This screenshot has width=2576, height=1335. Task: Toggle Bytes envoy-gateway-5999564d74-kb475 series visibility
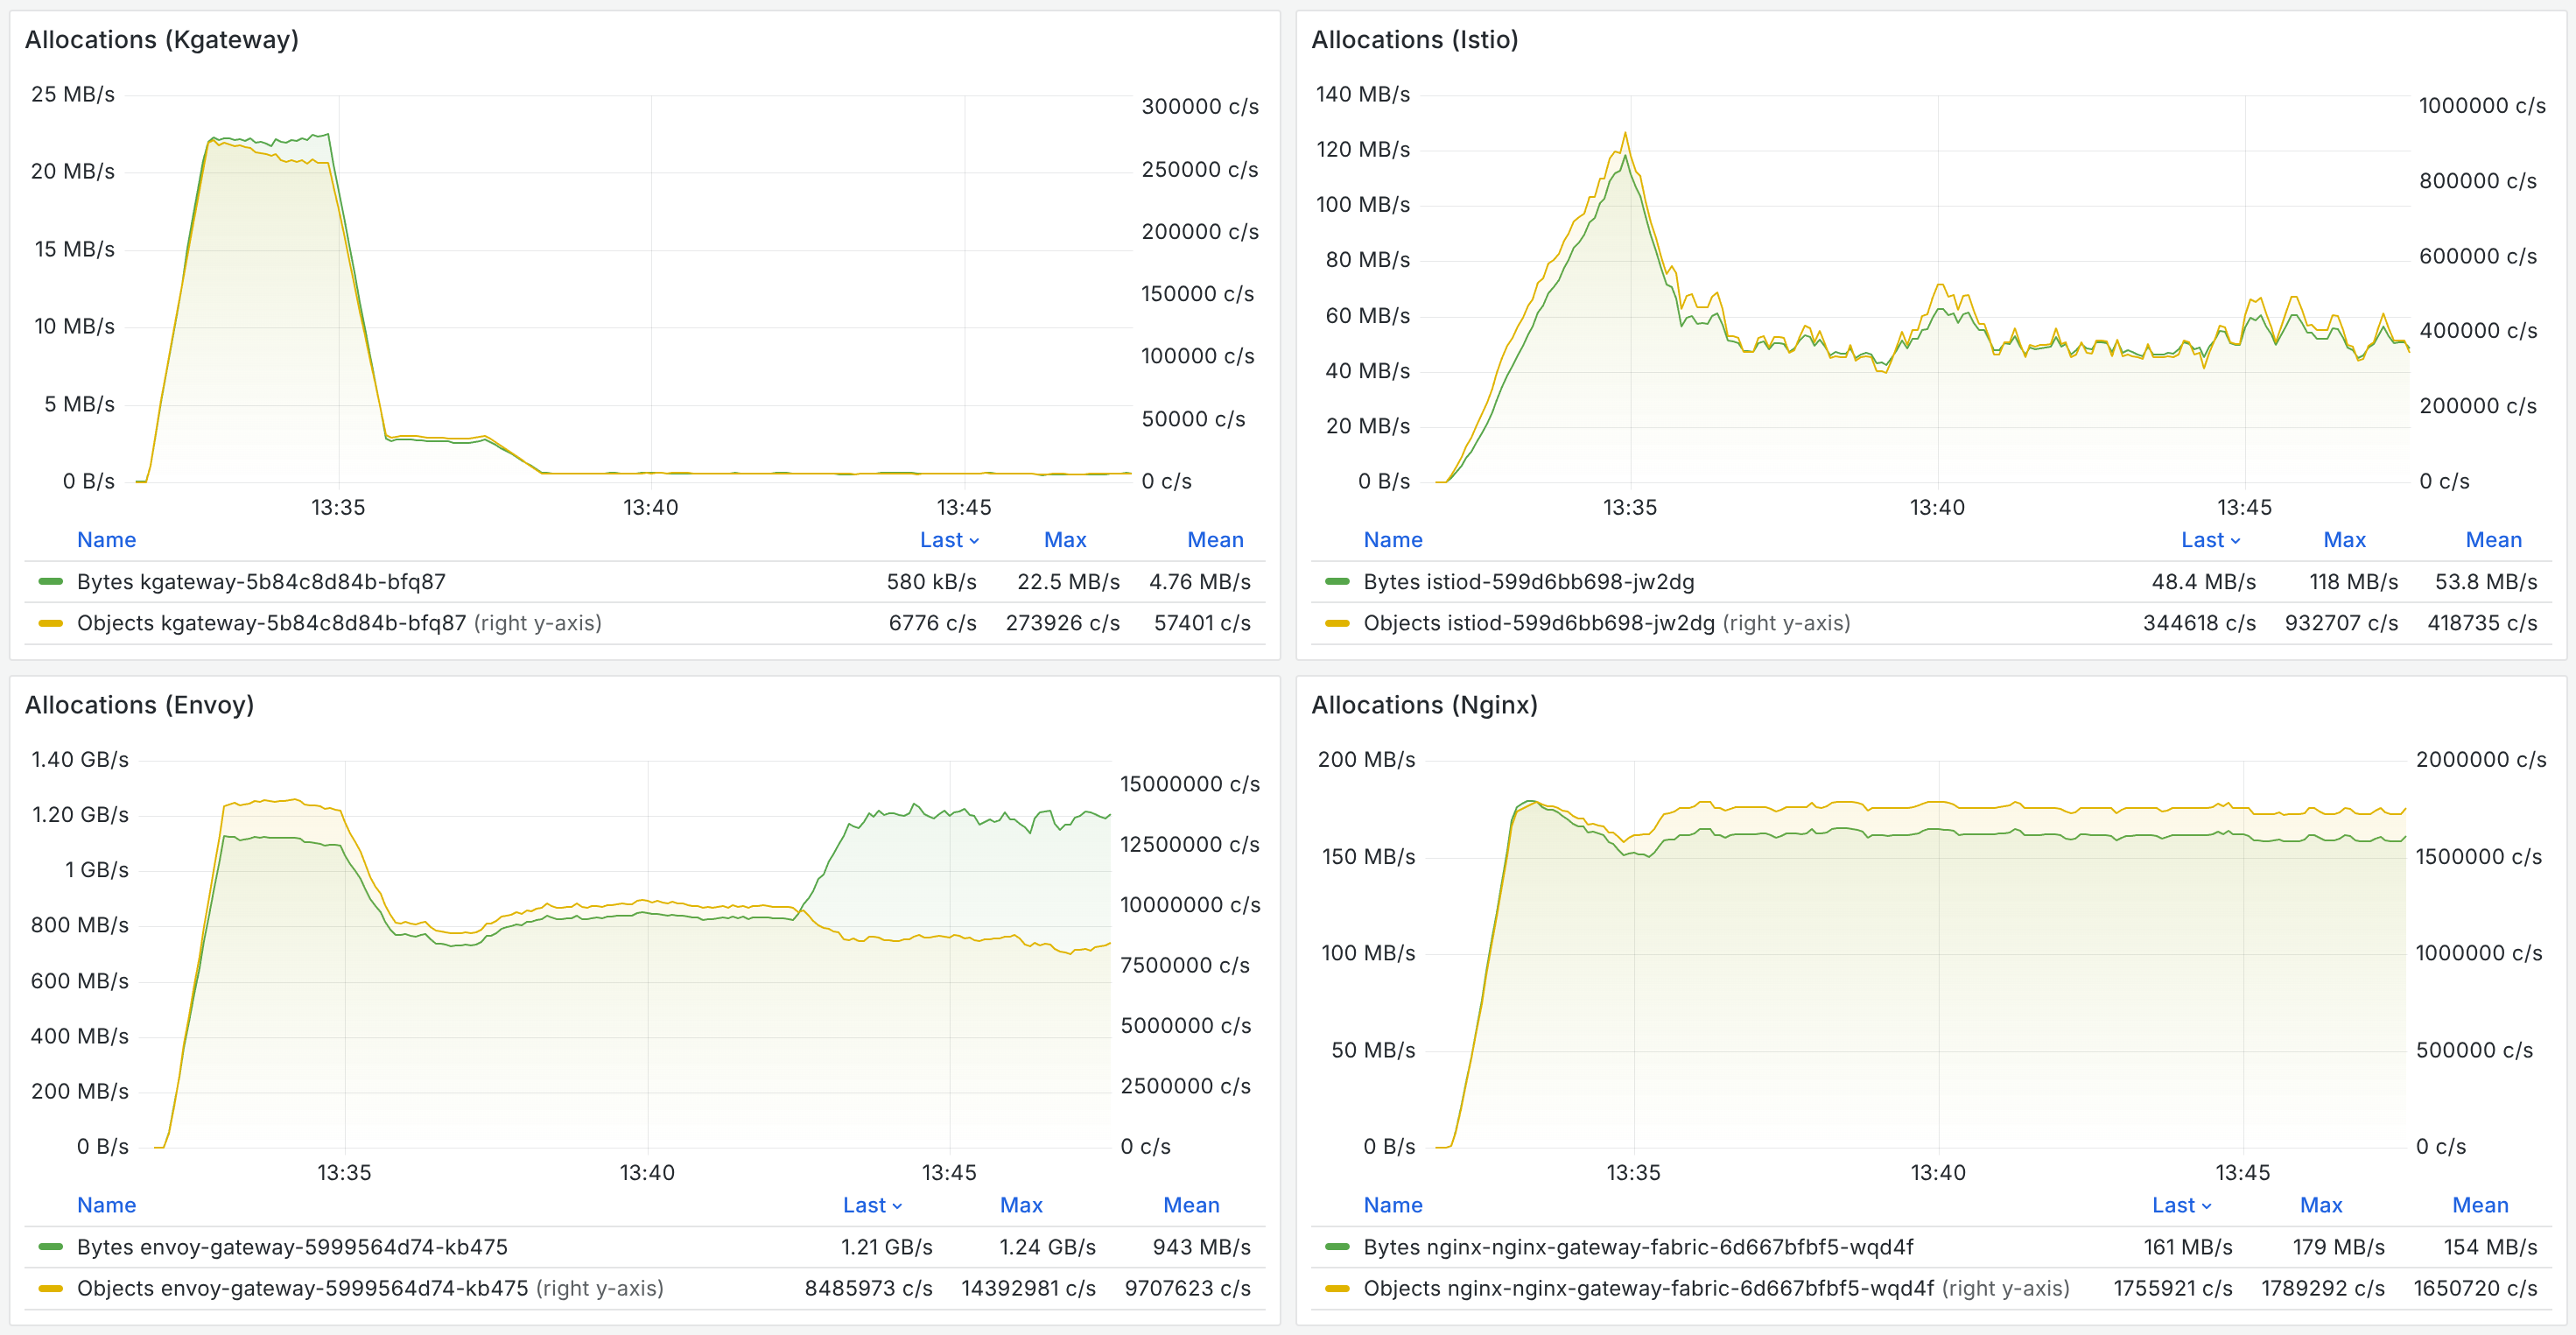(292, 1247)
